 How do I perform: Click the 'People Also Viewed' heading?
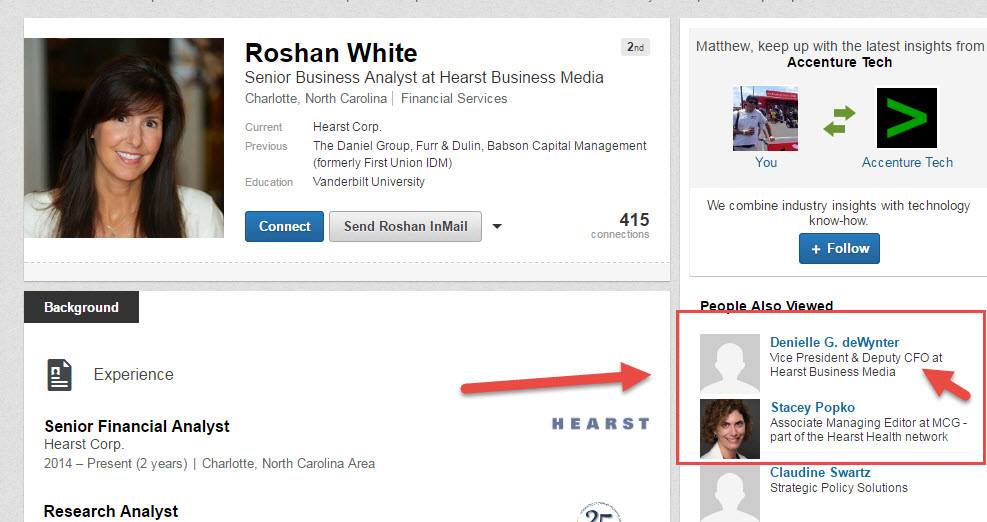766,306
